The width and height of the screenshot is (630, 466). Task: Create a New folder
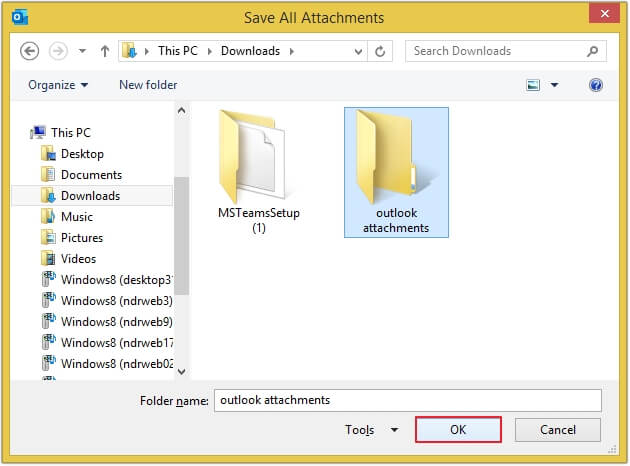(148, 85)
